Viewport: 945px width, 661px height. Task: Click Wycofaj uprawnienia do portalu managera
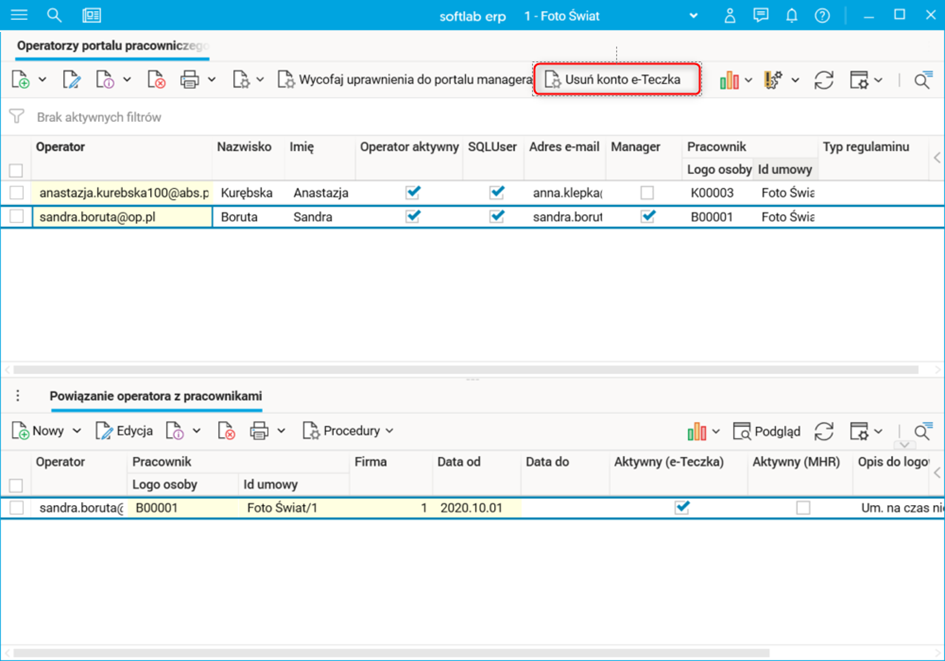(x=405, y=80)
